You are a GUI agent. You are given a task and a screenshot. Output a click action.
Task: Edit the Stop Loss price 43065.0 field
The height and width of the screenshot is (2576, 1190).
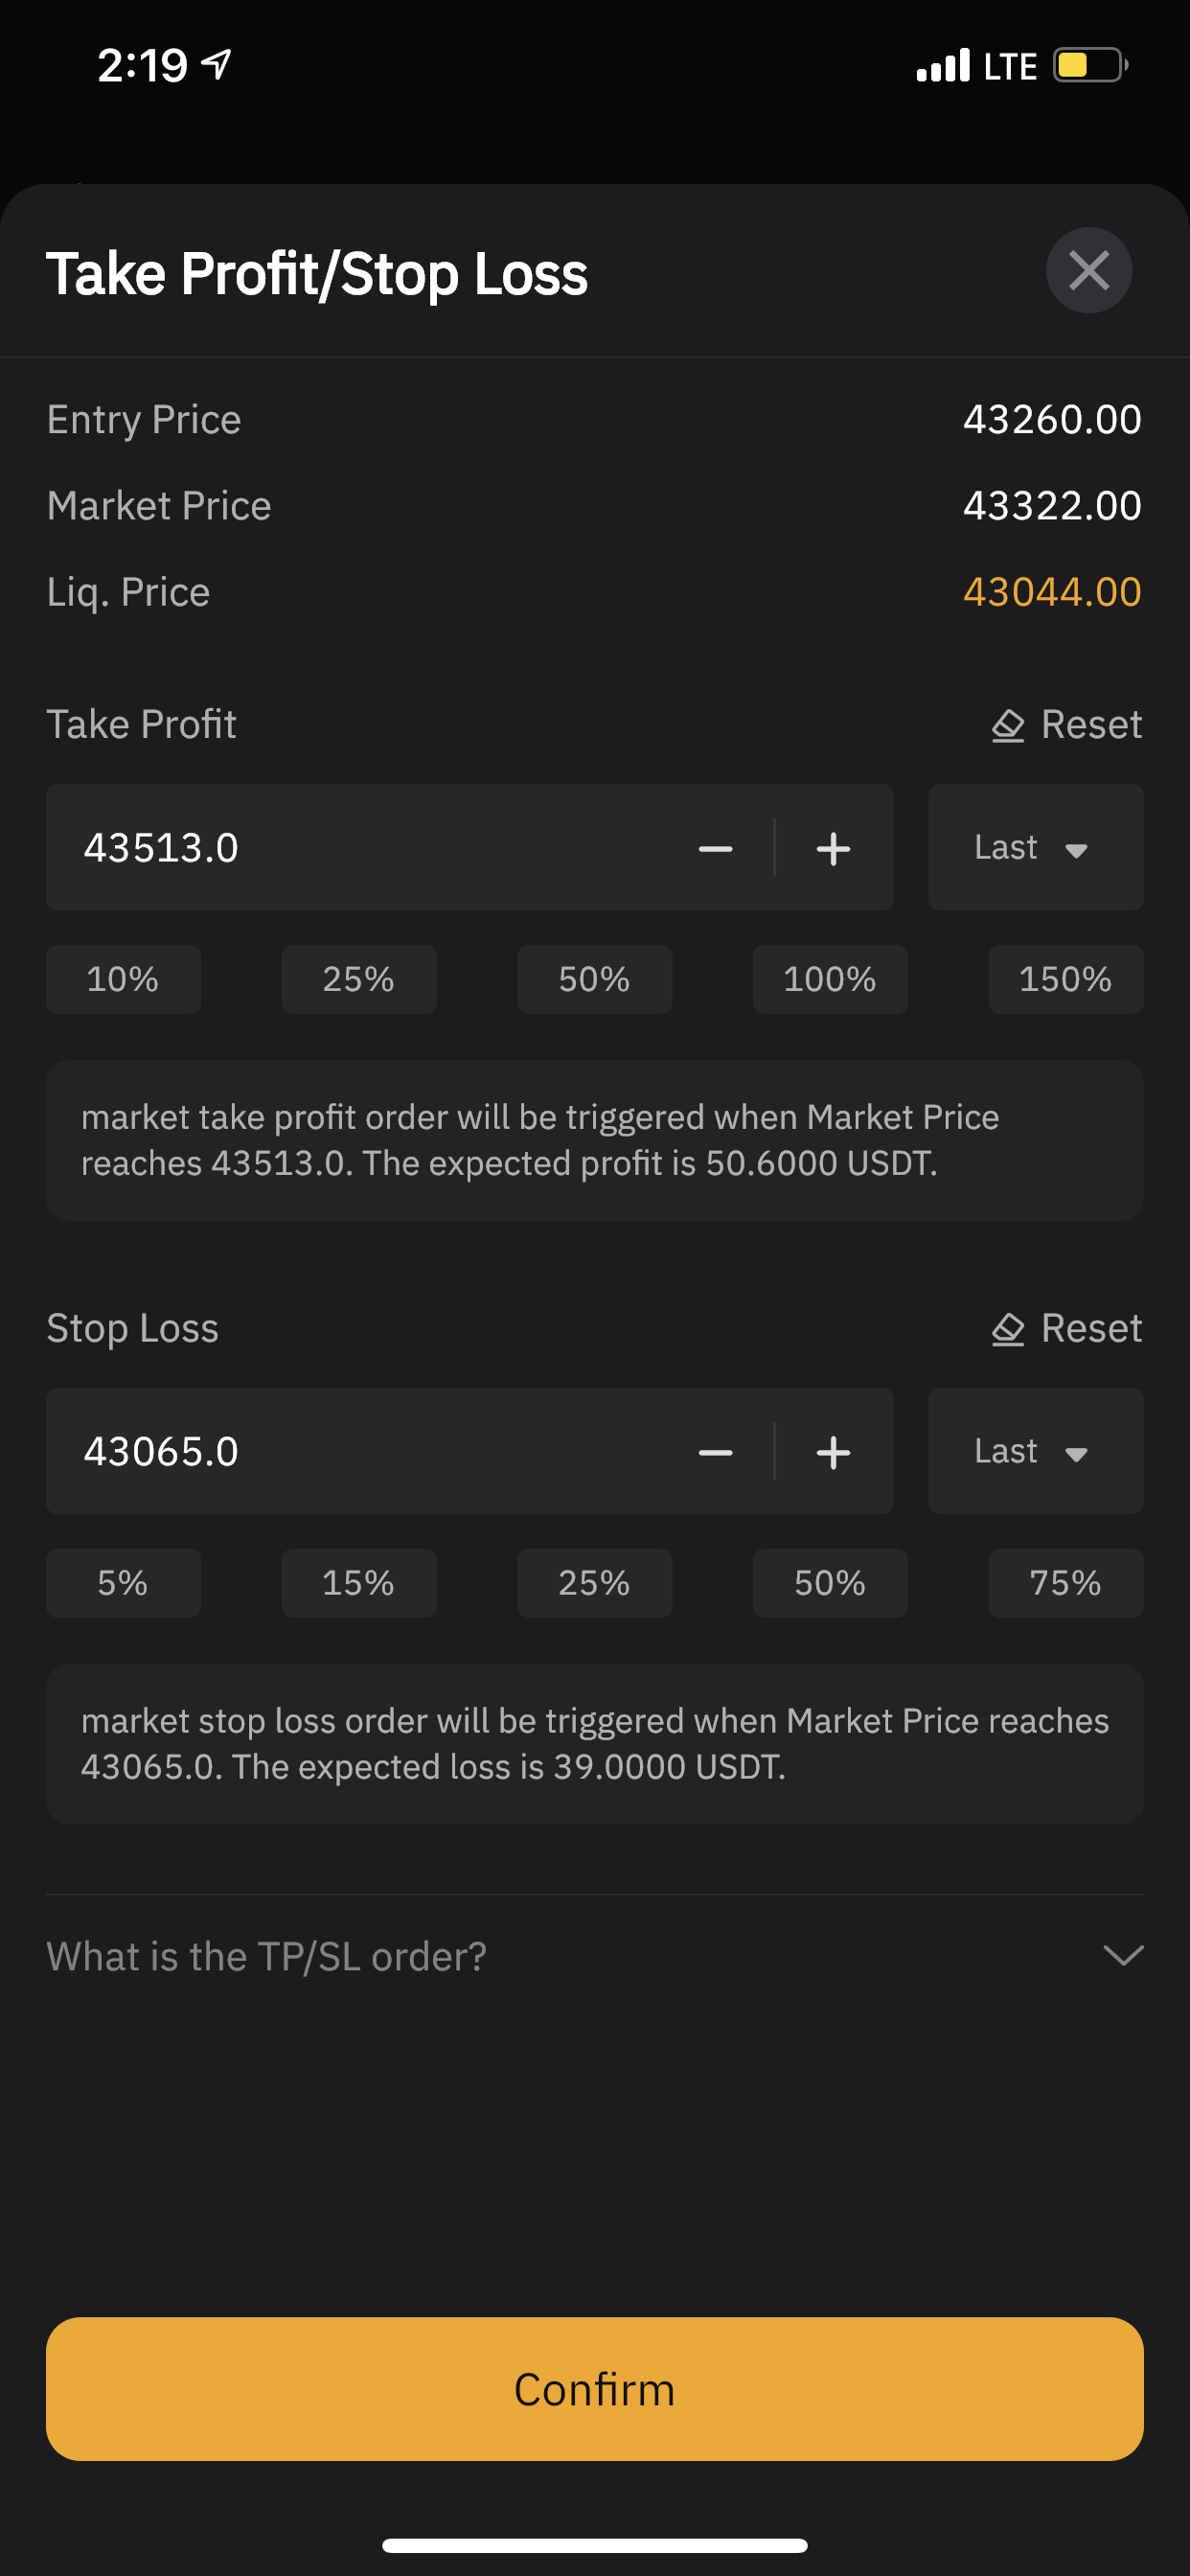[x=360, y=1451]
